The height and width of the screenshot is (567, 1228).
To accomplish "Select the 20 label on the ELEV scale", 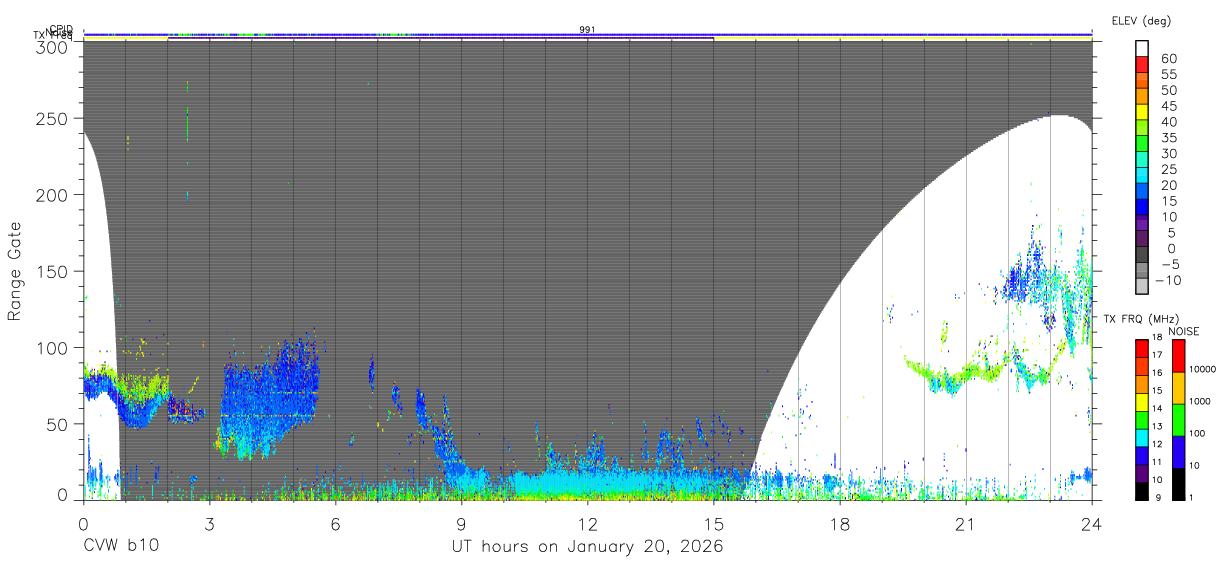I will tap(1168, 185).
